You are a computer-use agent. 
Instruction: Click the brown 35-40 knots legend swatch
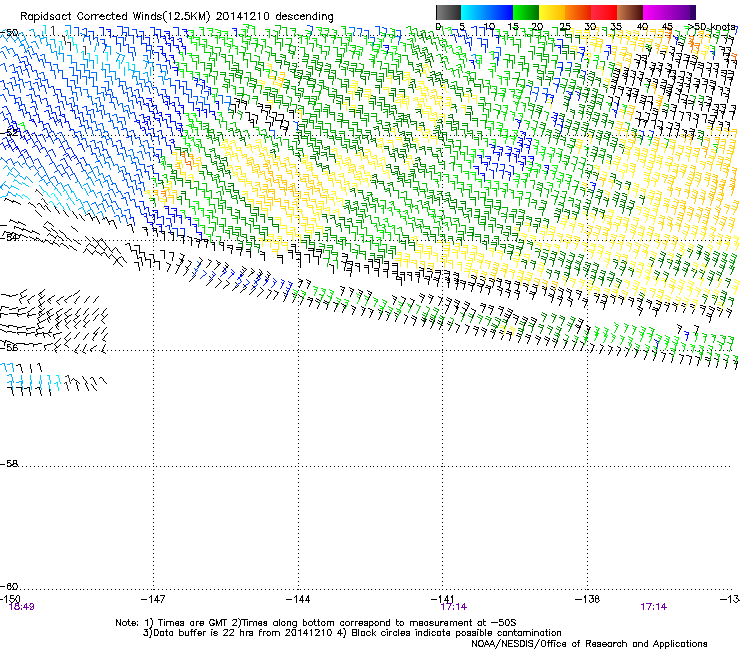click(x=630, y=12)
